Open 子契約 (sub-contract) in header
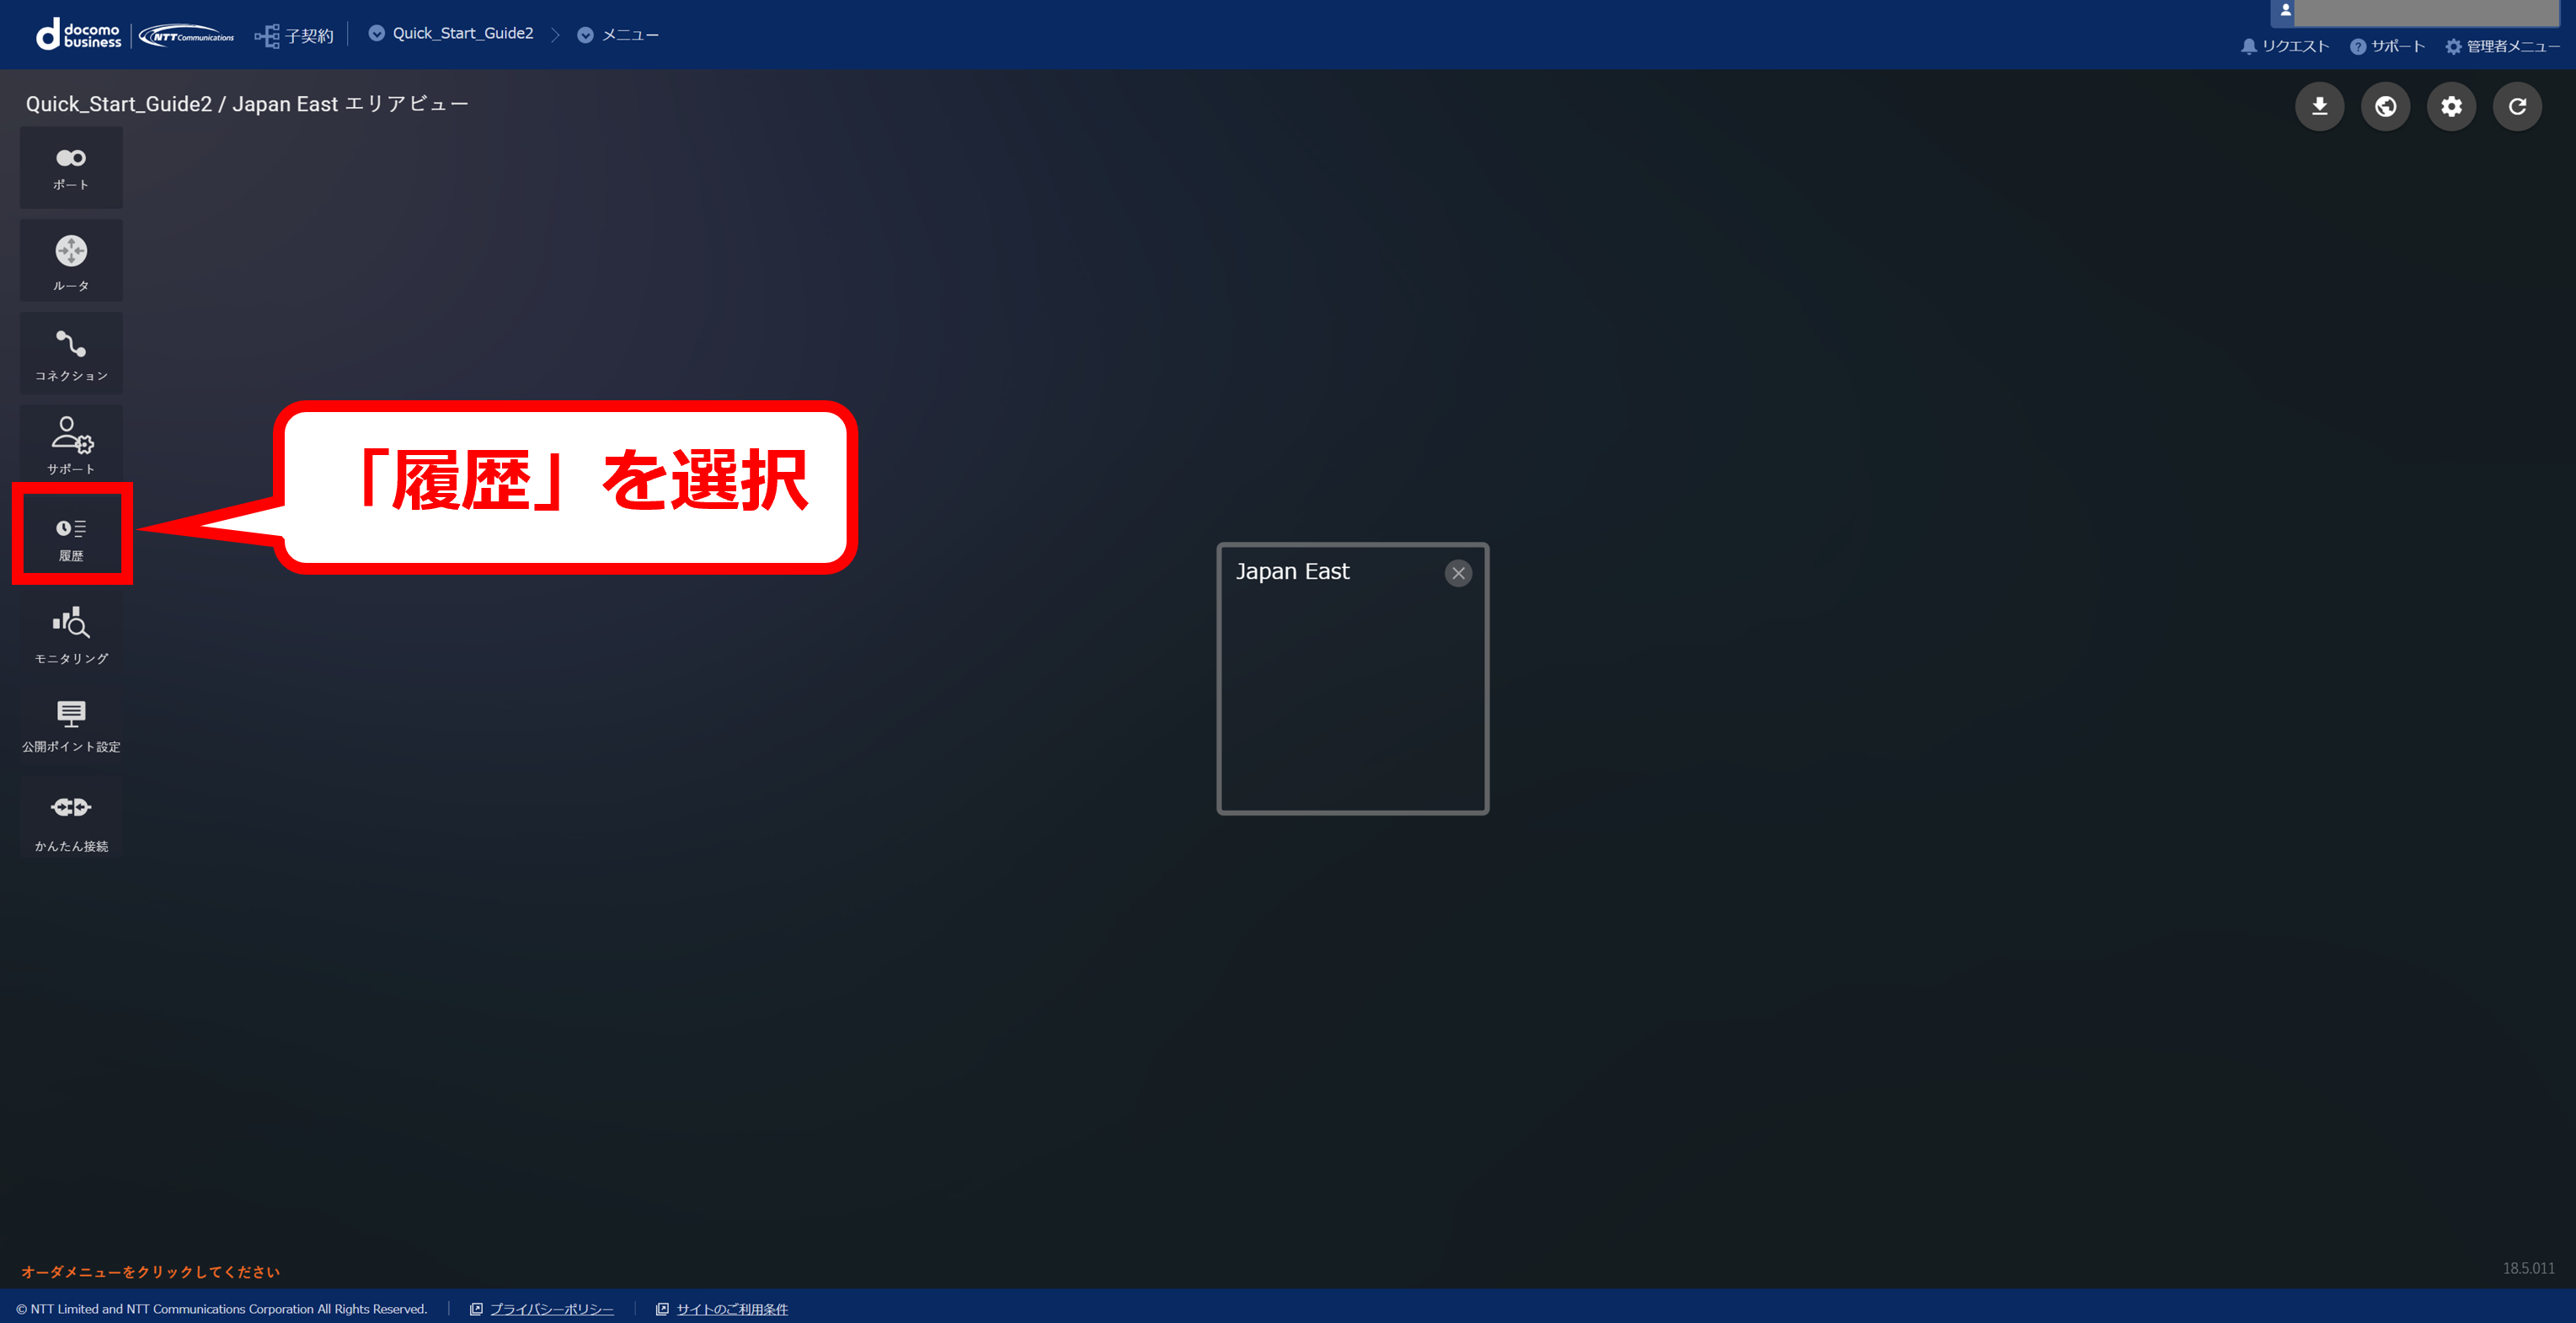This screenshot has width=2576, height=1323. (x=294, y=36)
